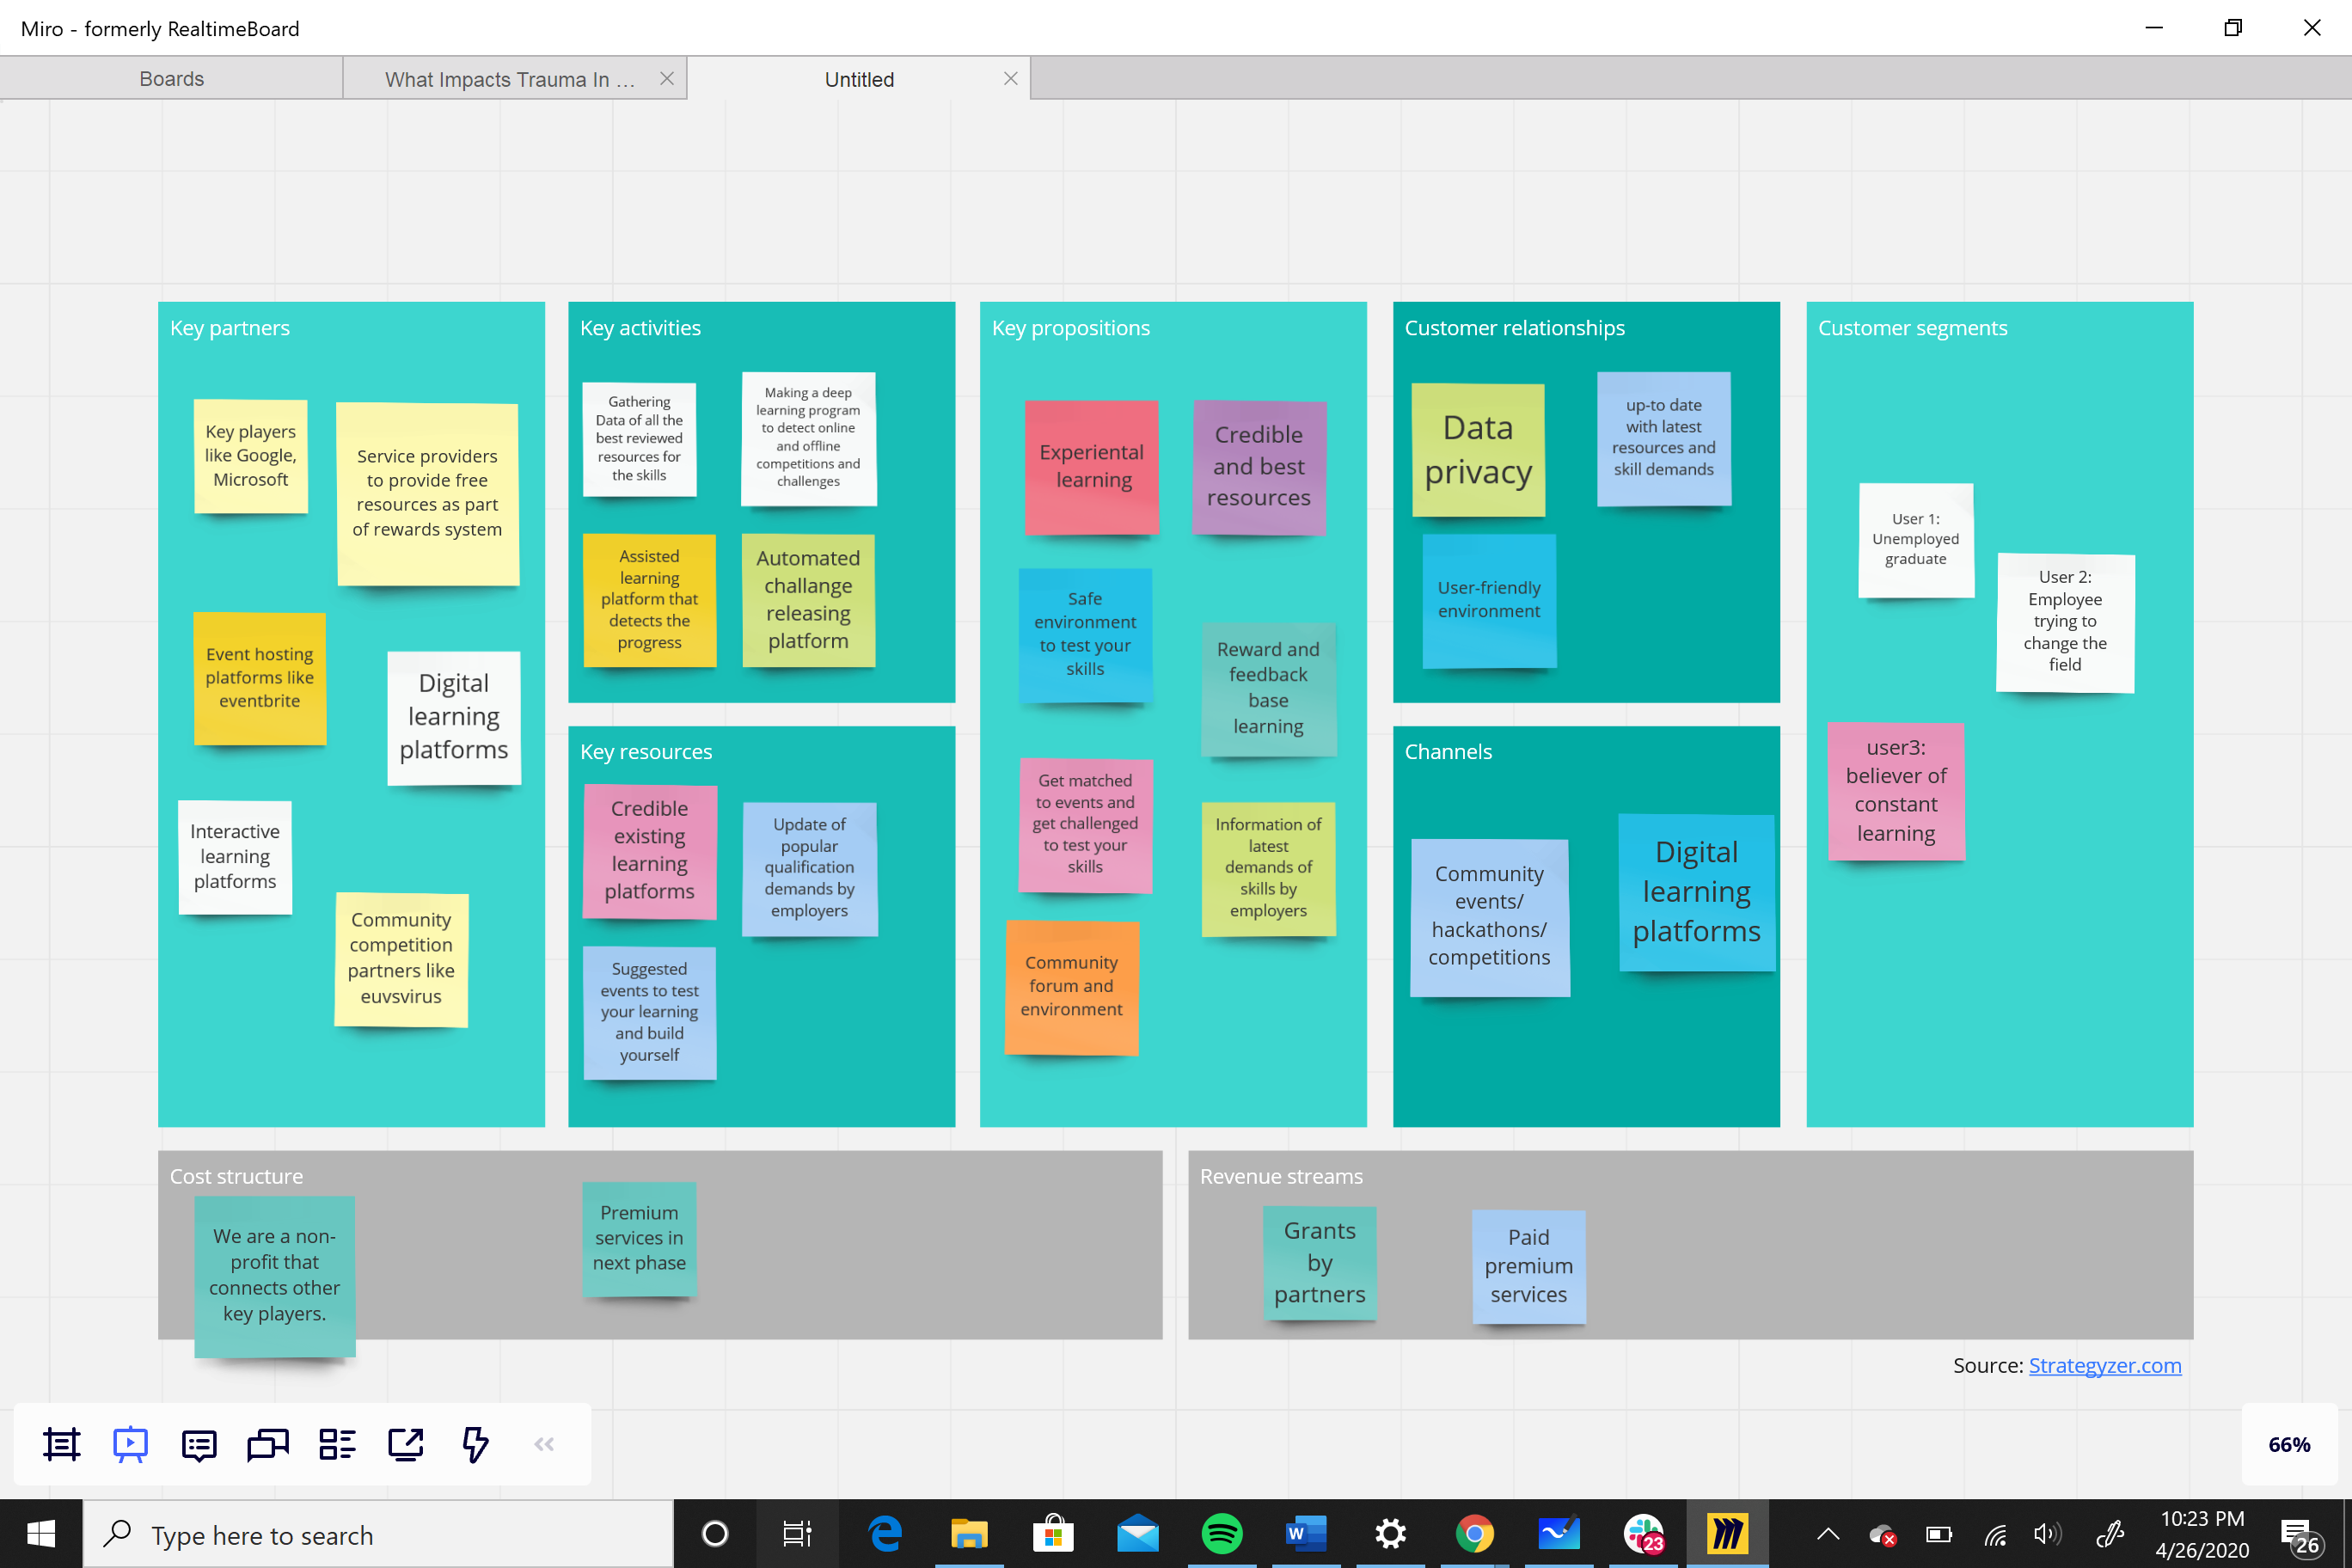Open the comments panel icon
2352x1568 pixels.
click(x=199, y=1444)
